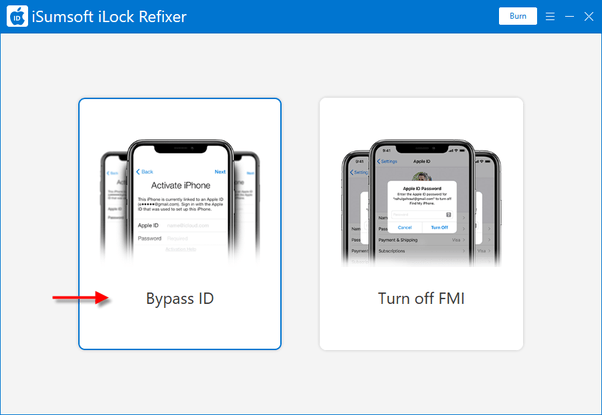This screenshot has width=602, height=415.
Task: Click the Activate iPhone phone illustration
Action: pyautogui.click(x=180, y=202)
